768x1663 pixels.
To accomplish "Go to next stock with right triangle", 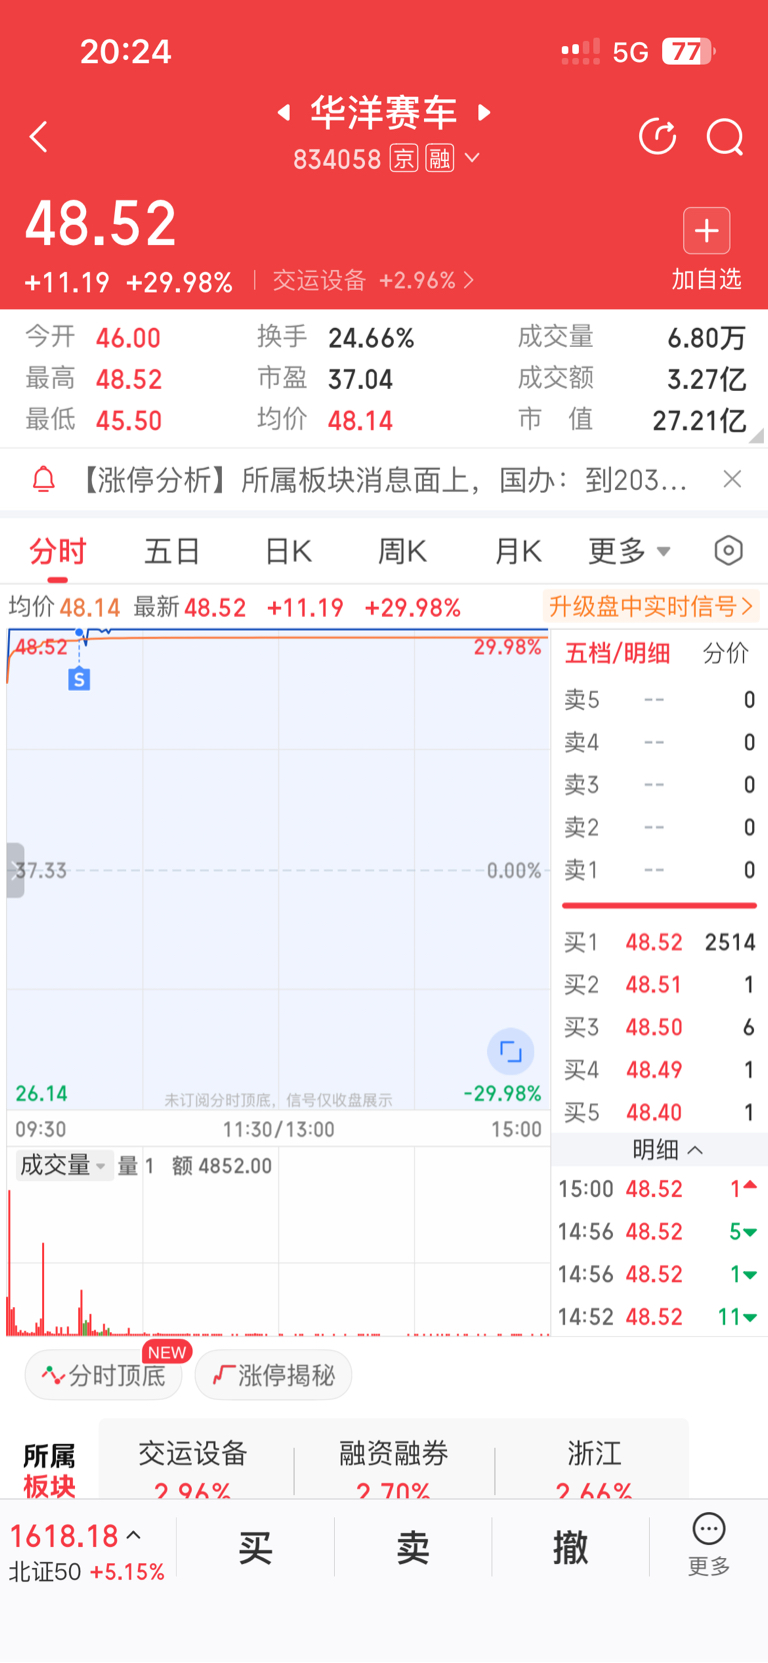I will pyautogui.click(x=485, y=113).
